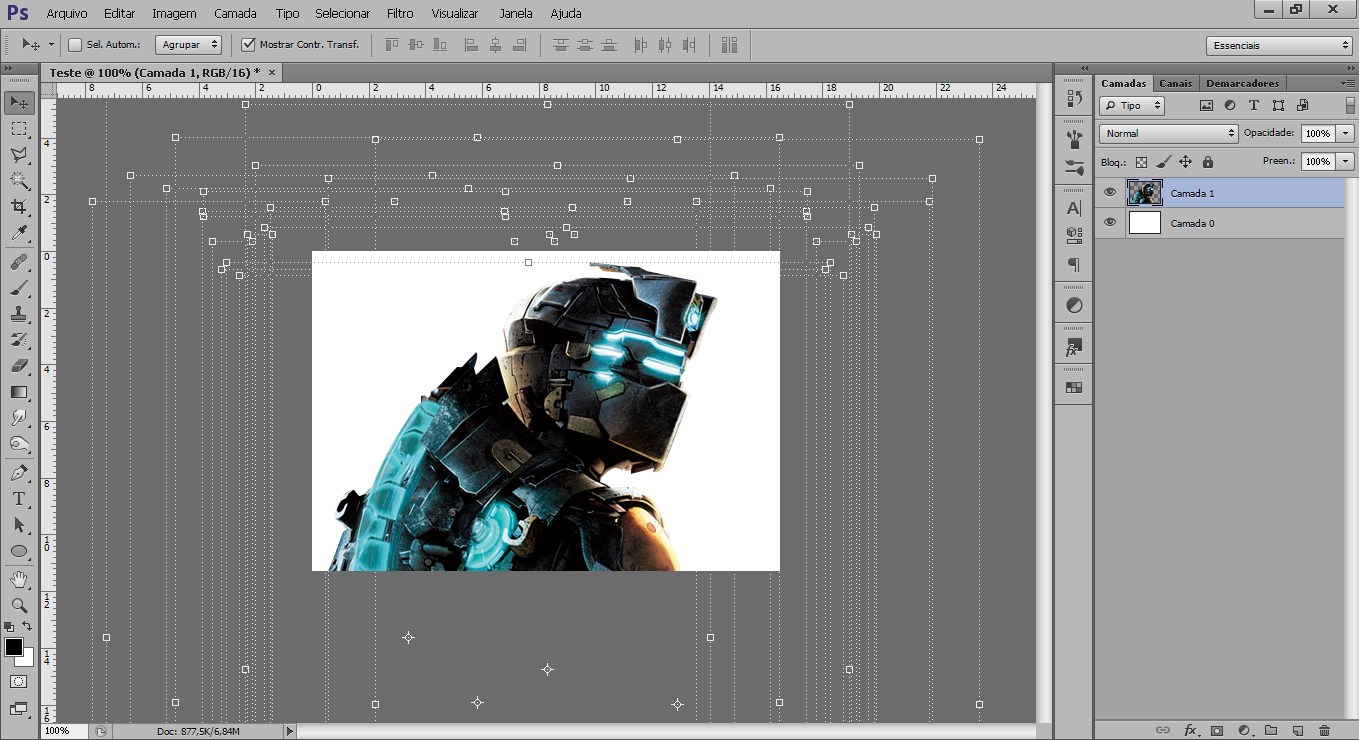Screen dimensions: 1359x740
Task: Toggle Mostrar Contr. Transf. checkbox
Action: pyautogui.click(x=248, y=45)
